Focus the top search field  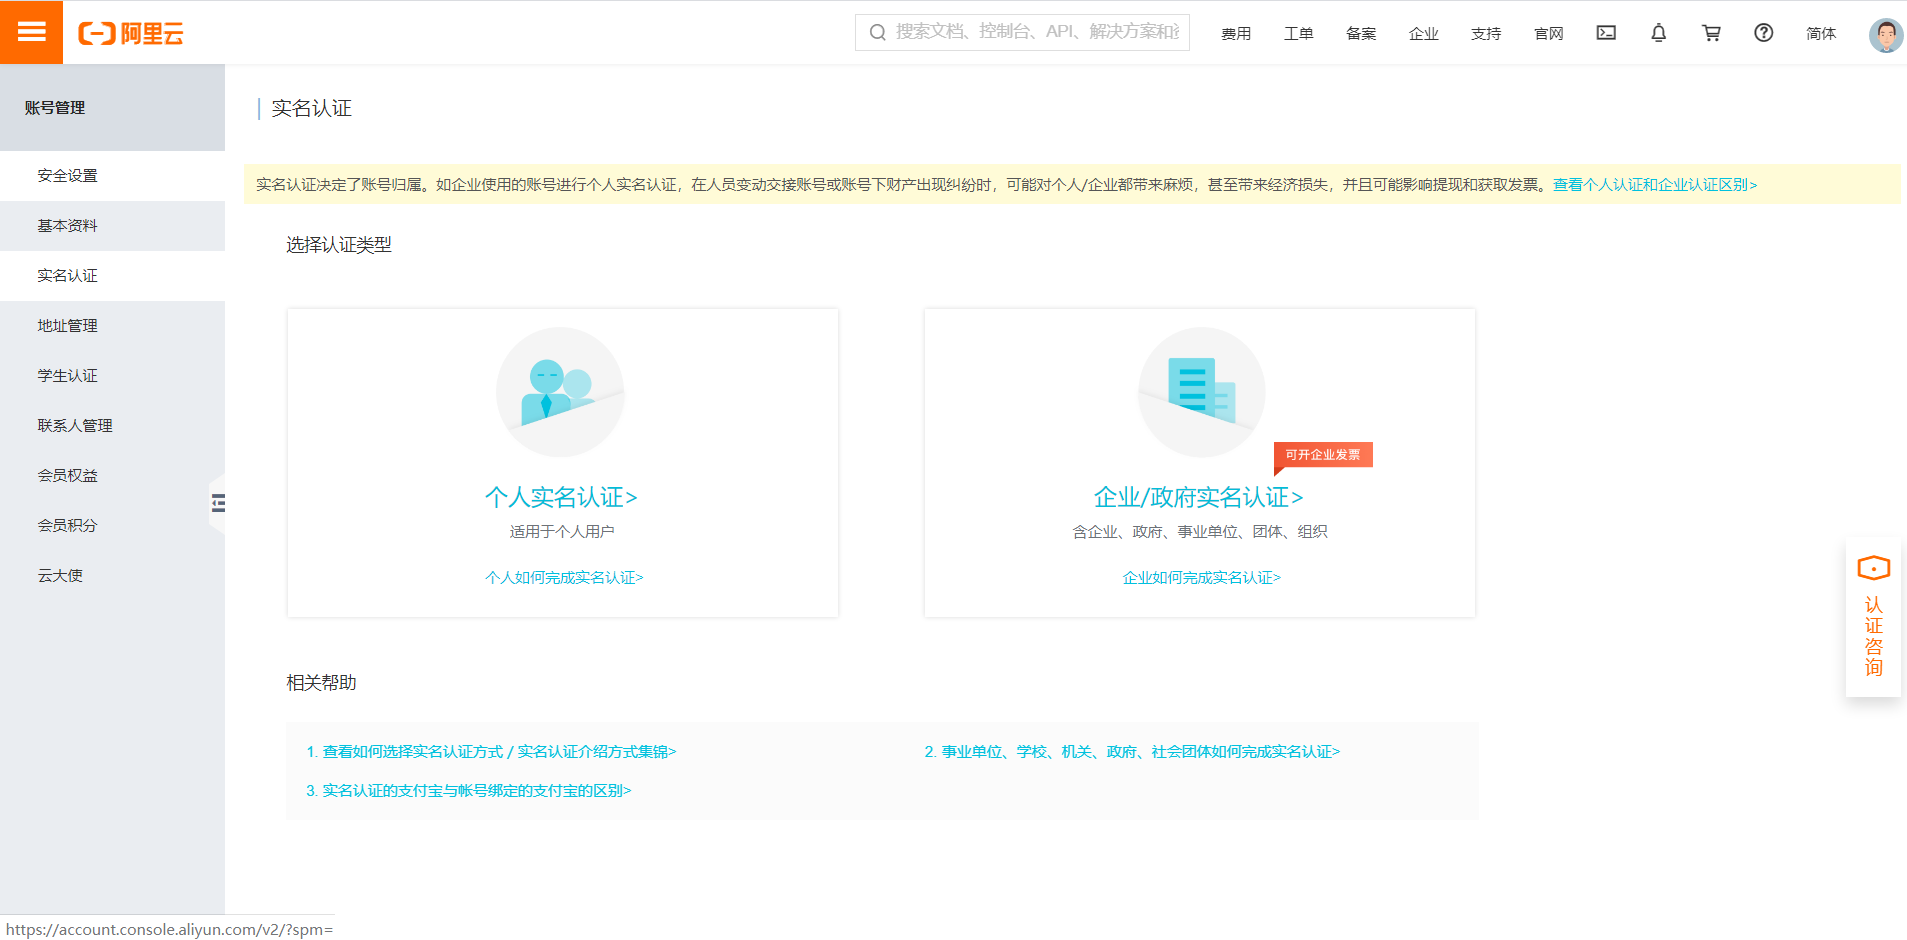point(1022,32)
